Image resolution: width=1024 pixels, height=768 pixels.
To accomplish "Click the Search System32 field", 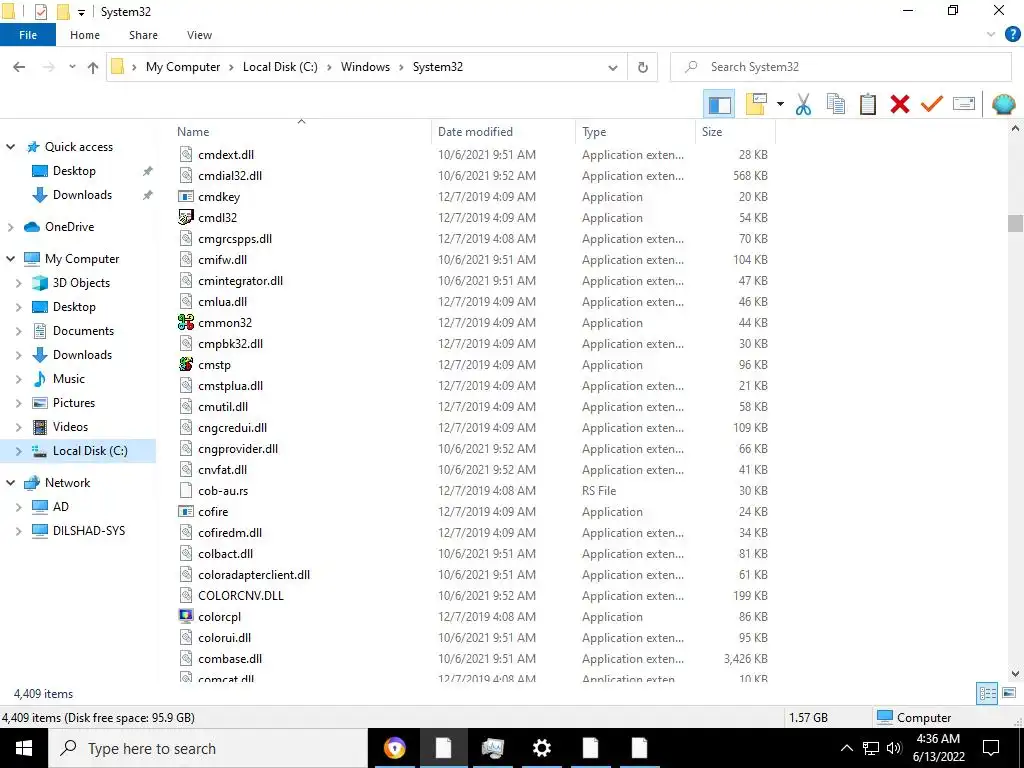I will (x=841, y=67).
